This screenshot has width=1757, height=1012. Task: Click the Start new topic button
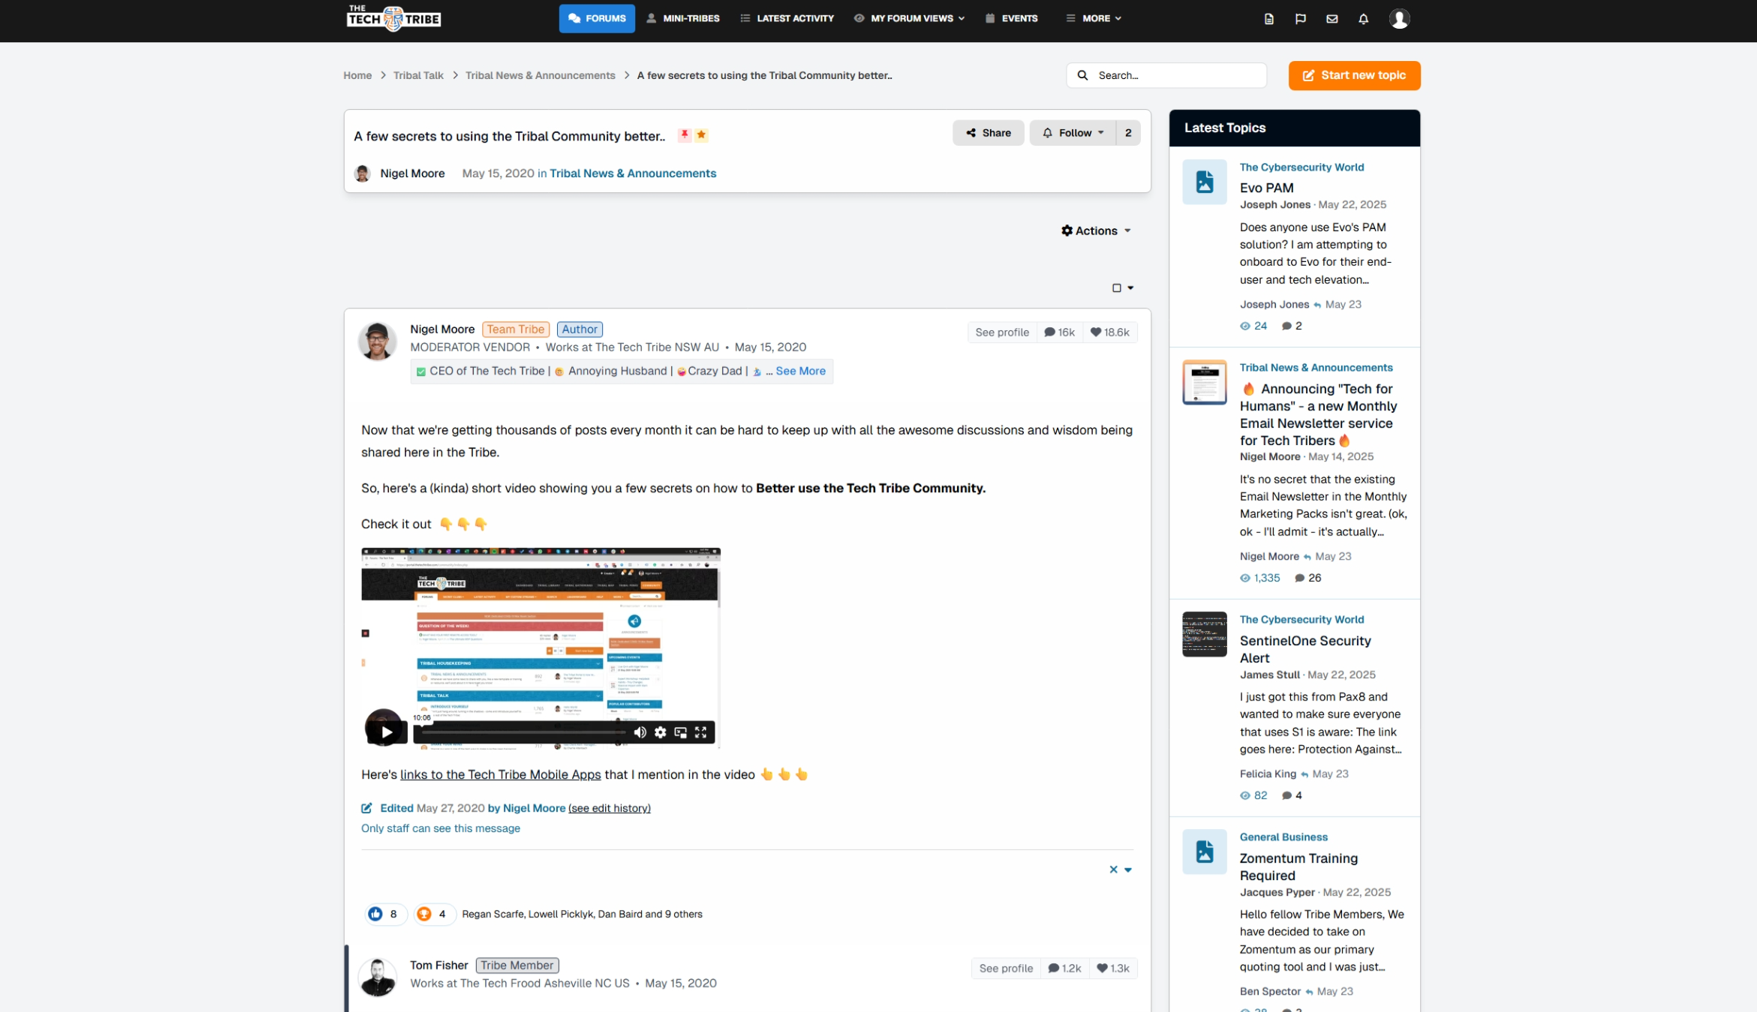click(1354, 75)
